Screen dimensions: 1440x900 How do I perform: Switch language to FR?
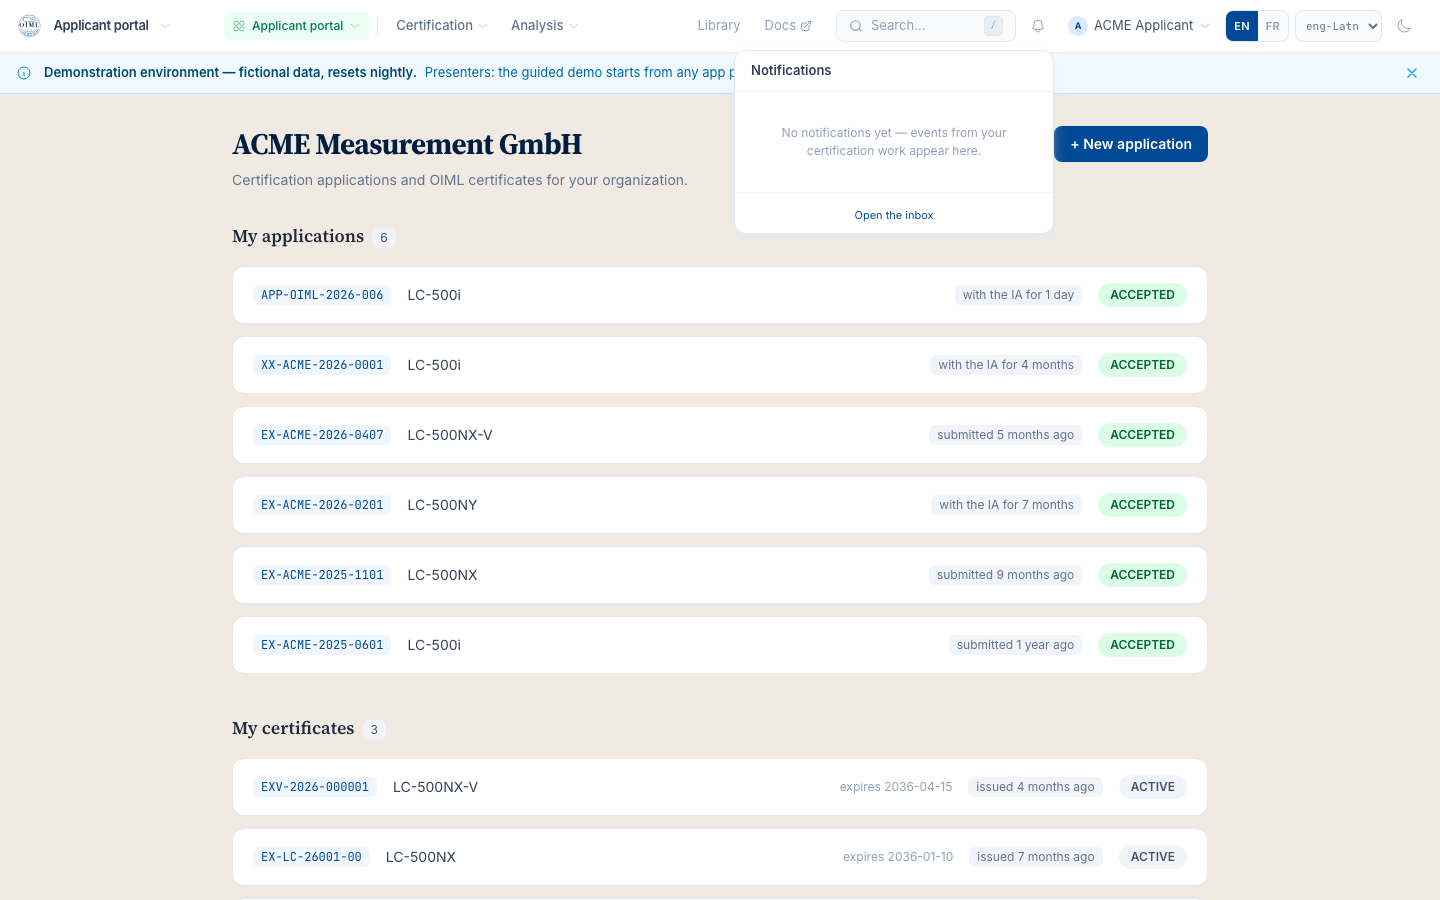click(x=1272, y=26)
